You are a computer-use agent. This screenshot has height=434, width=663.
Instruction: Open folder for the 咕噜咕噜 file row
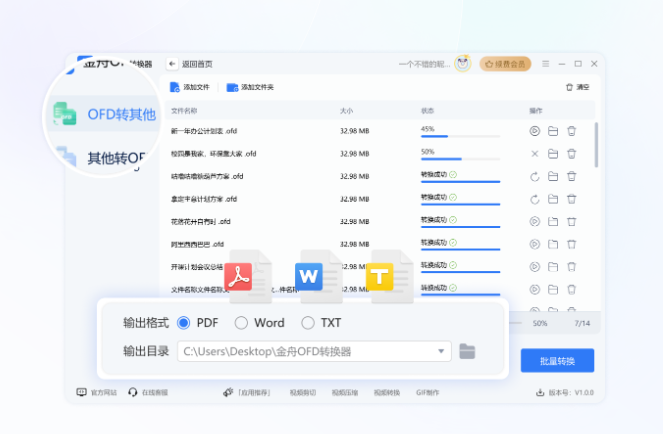coord(553,176)
